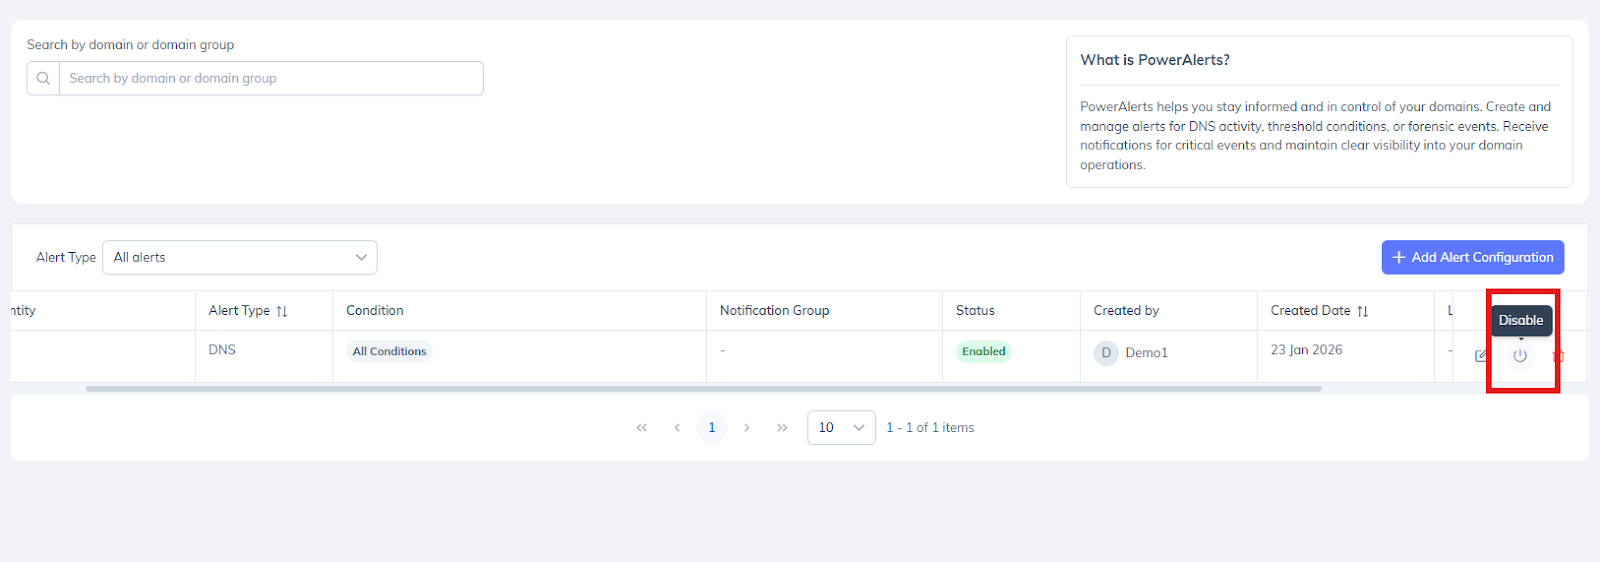Open the Alert Type 'All alerts' dropdown
This screenshot has height=562, width=1600.
[240, 257]
